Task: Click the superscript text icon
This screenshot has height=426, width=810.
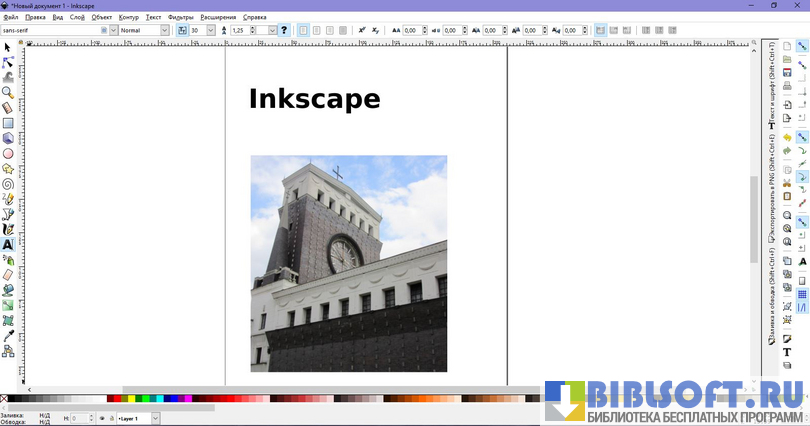Action: pyautogui.click(x=361, y=31)
